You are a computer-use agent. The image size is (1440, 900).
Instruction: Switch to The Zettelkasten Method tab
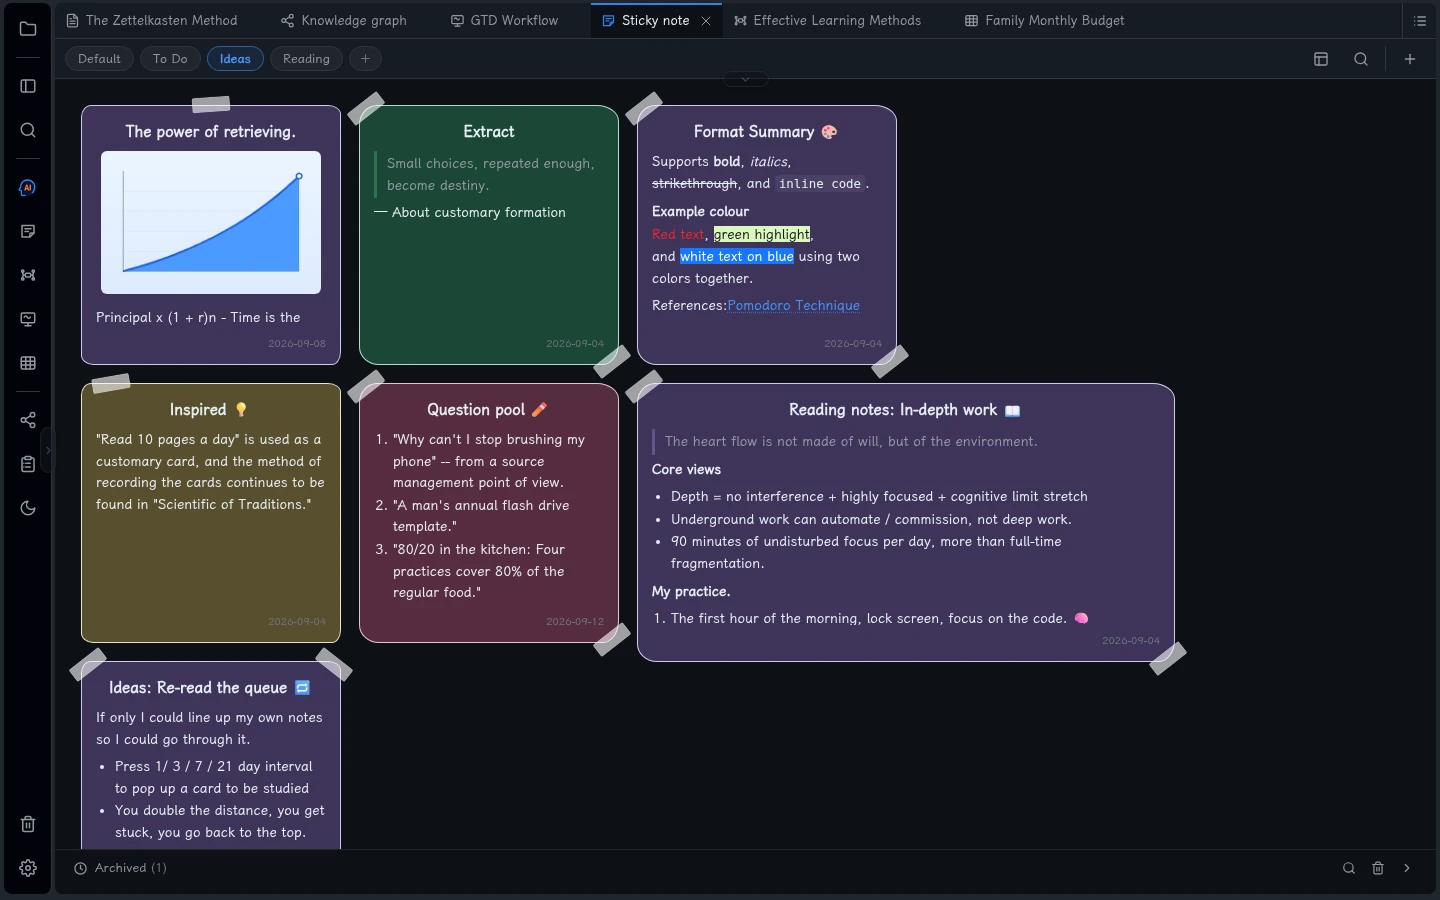tap(152, 20)
